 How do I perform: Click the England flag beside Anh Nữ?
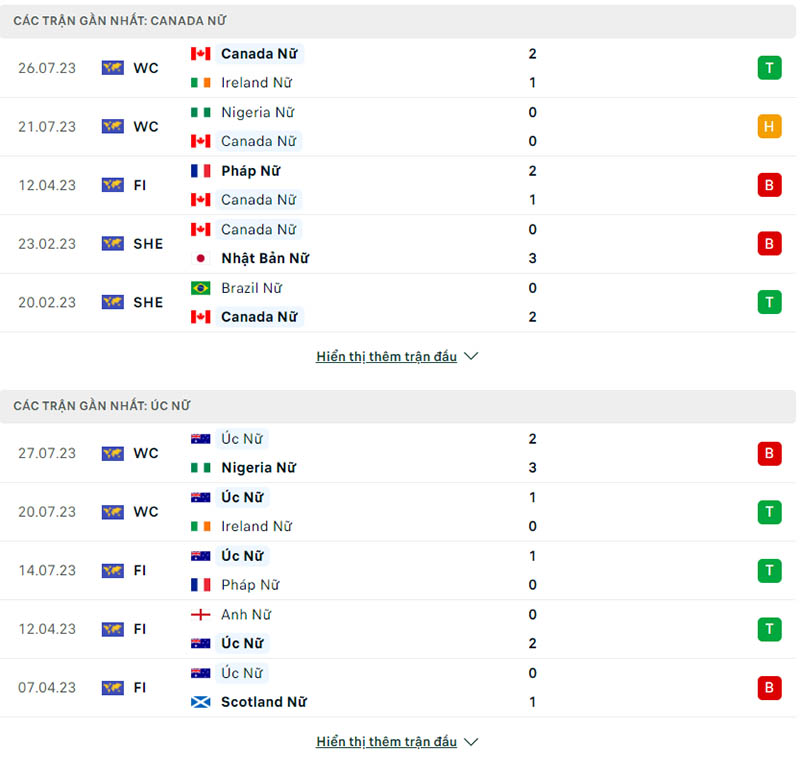pos(199,614)
